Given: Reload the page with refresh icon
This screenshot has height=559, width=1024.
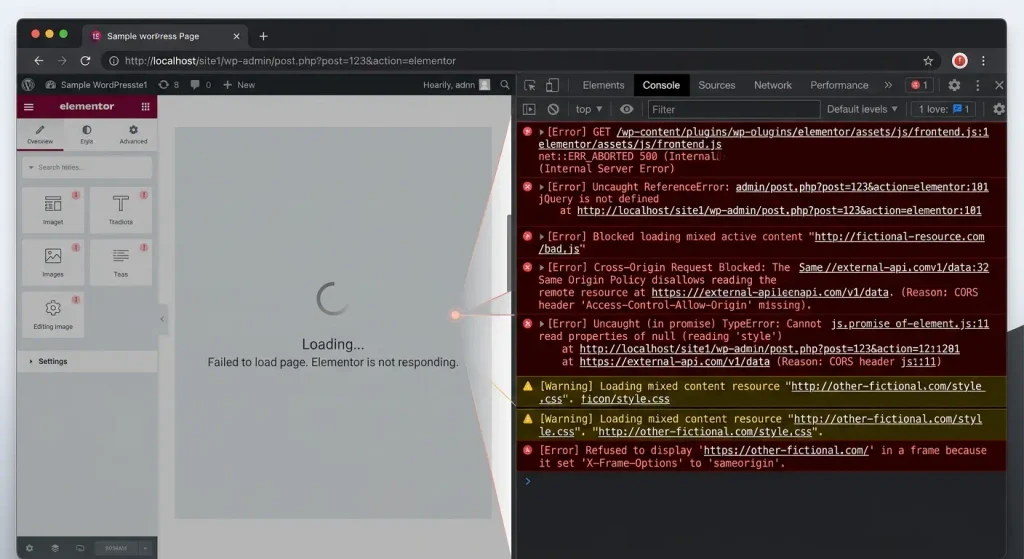Looking at the screenshot, I should pos(85,61).
